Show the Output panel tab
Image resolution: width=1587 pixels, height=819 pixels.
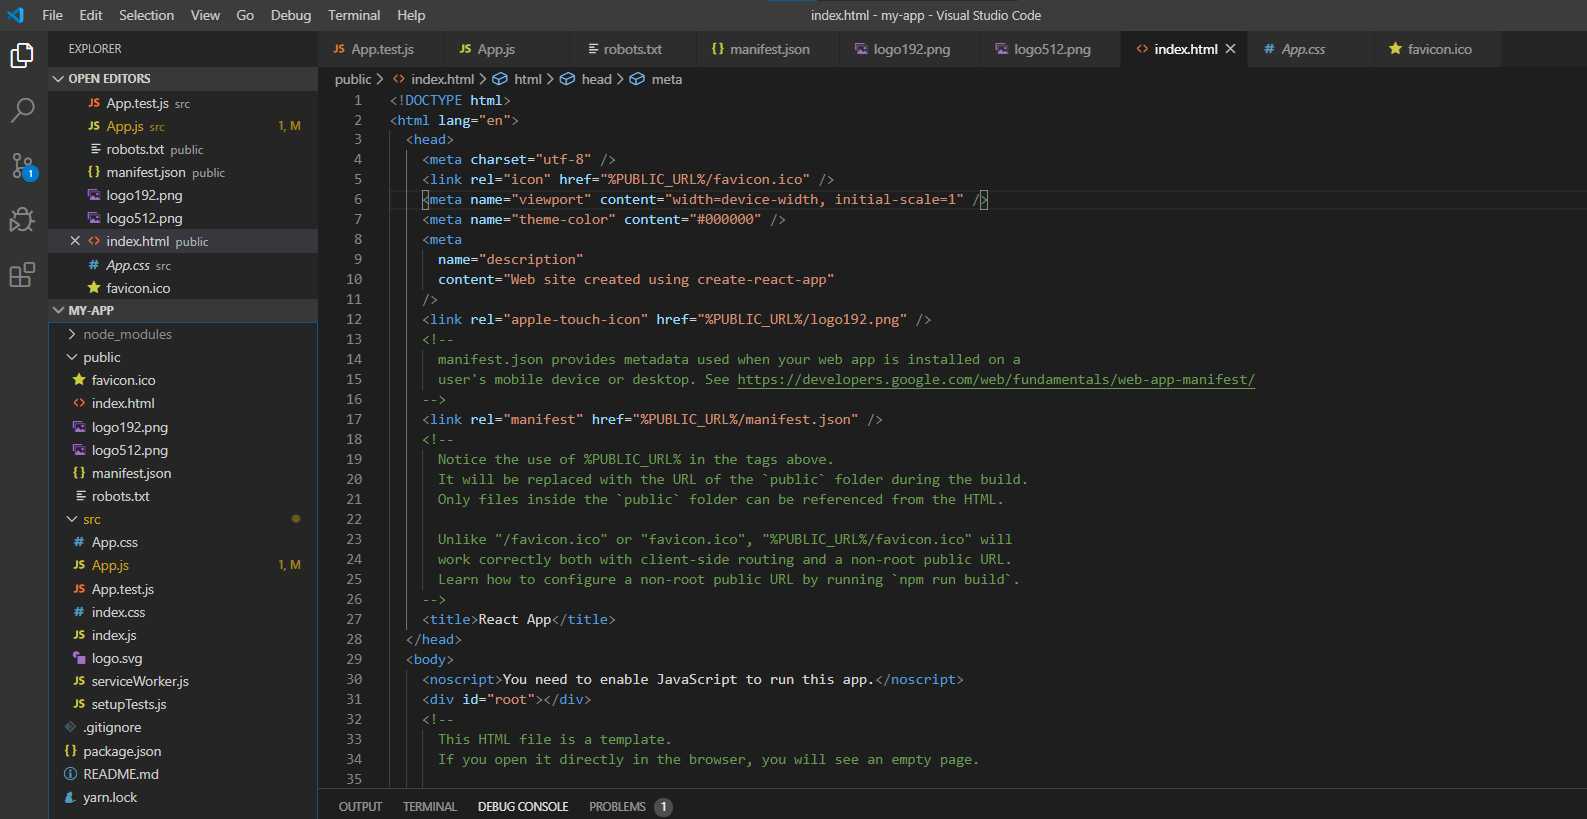pos(360,807)
